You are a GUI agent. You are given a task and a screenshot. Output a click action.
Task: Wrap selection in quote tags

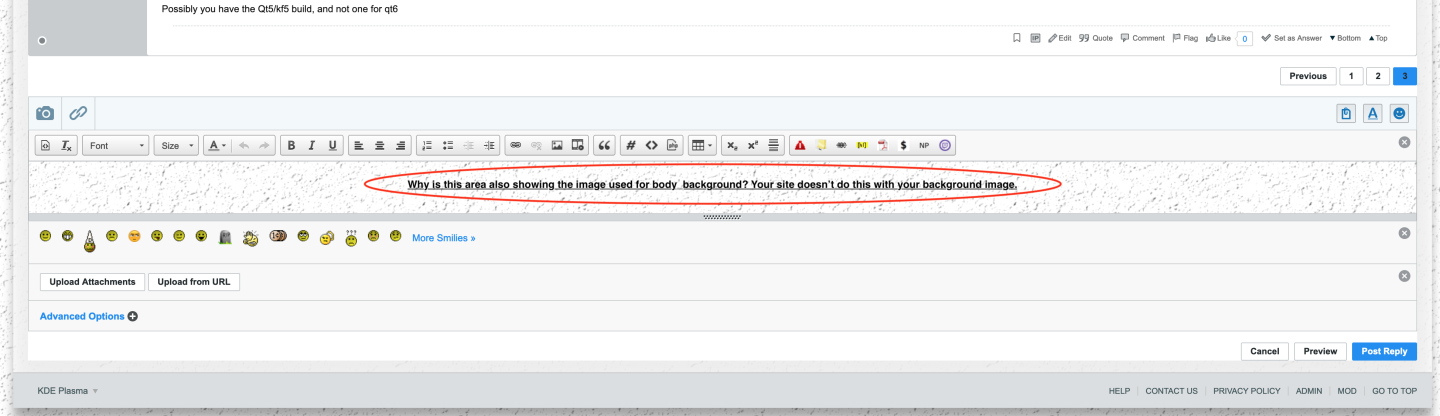point(604,145)
